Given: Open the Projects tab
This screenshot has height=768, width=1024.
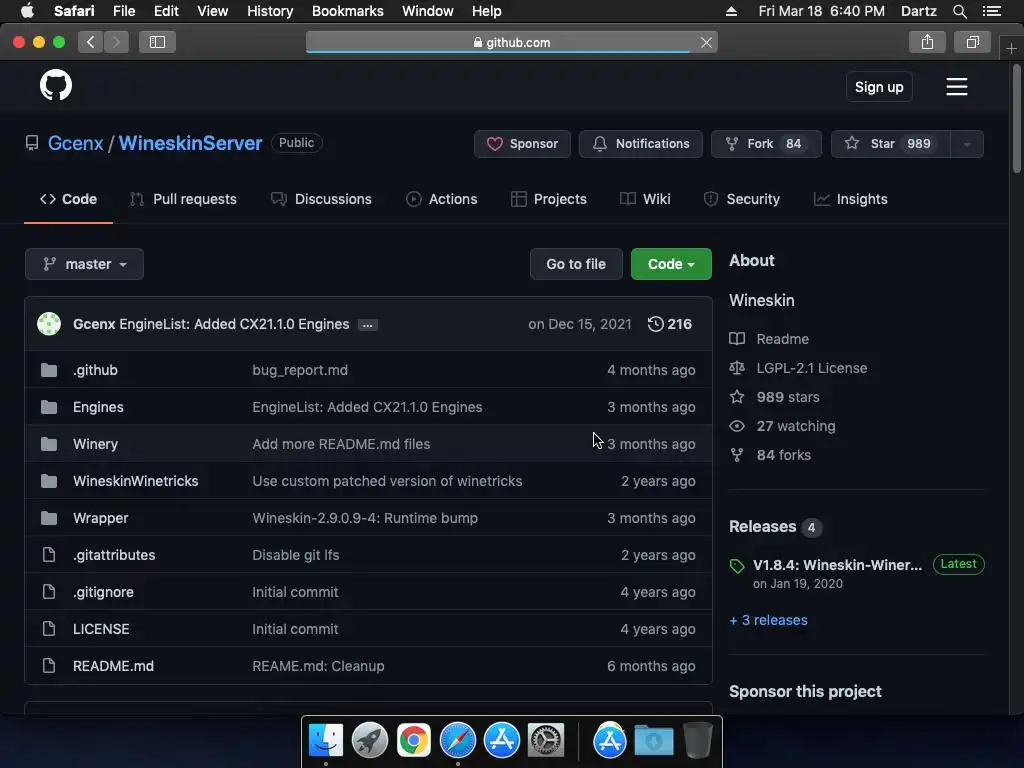Looking at the screenshot, I should [x=549, y=199].
